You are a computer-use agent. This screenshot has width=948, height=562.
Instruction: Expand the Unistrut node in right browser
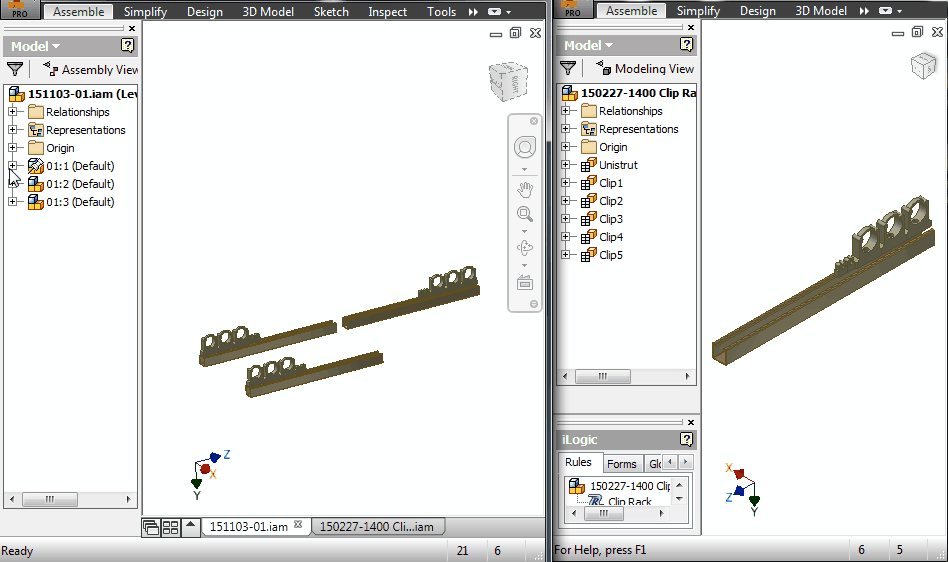[565, 164]
